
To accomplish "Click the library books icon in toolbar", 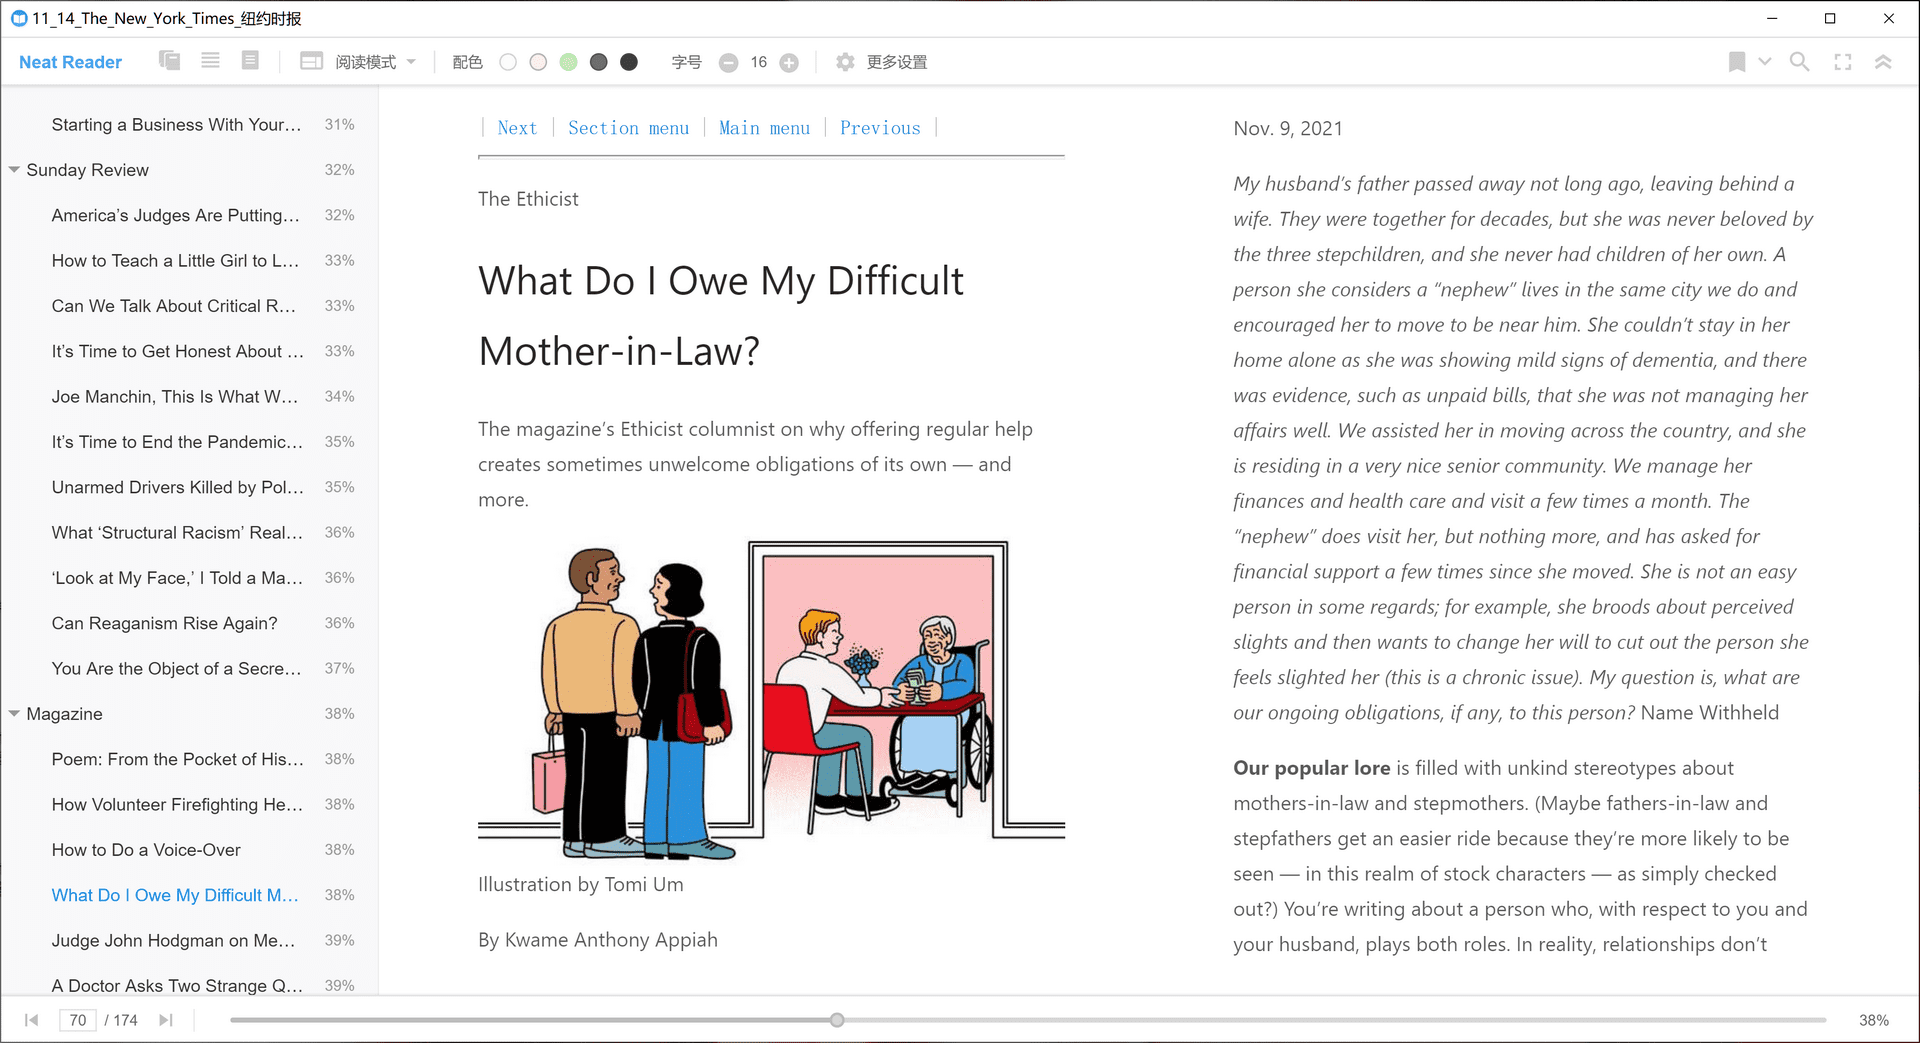I will (170, 61).
